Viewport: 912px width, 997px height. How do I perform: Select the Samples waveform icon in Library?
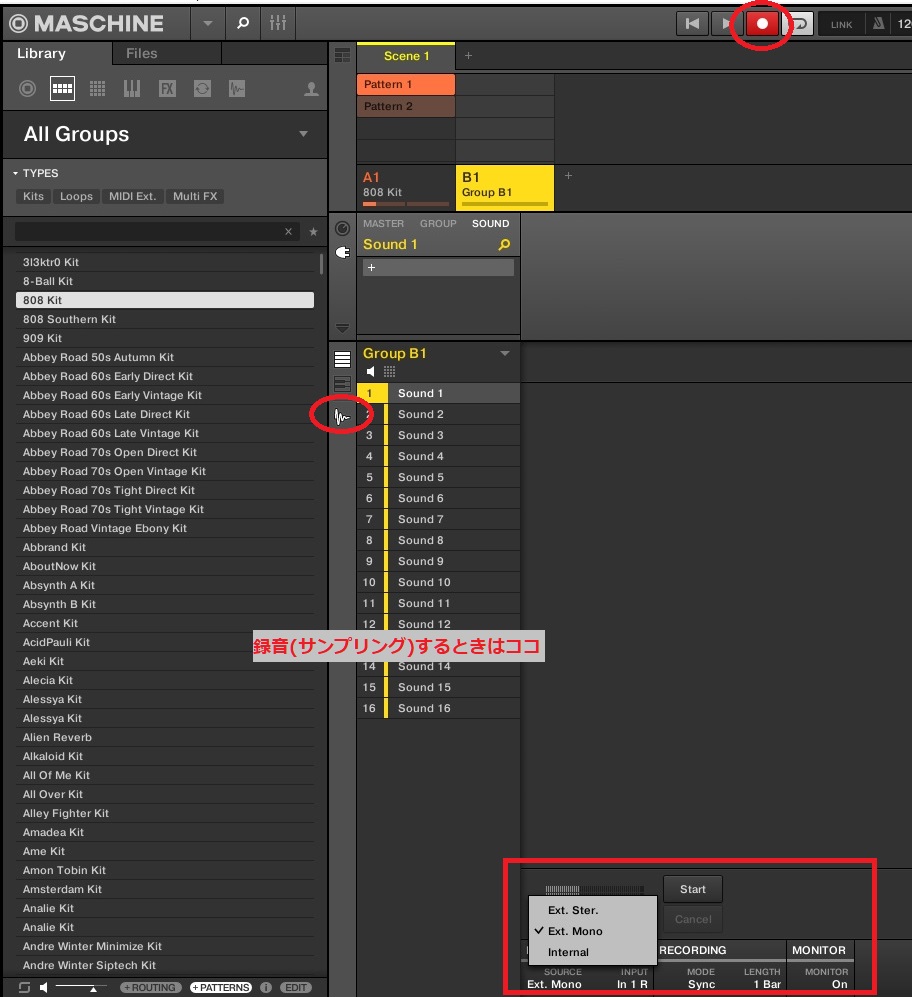[x=237, y=89]
